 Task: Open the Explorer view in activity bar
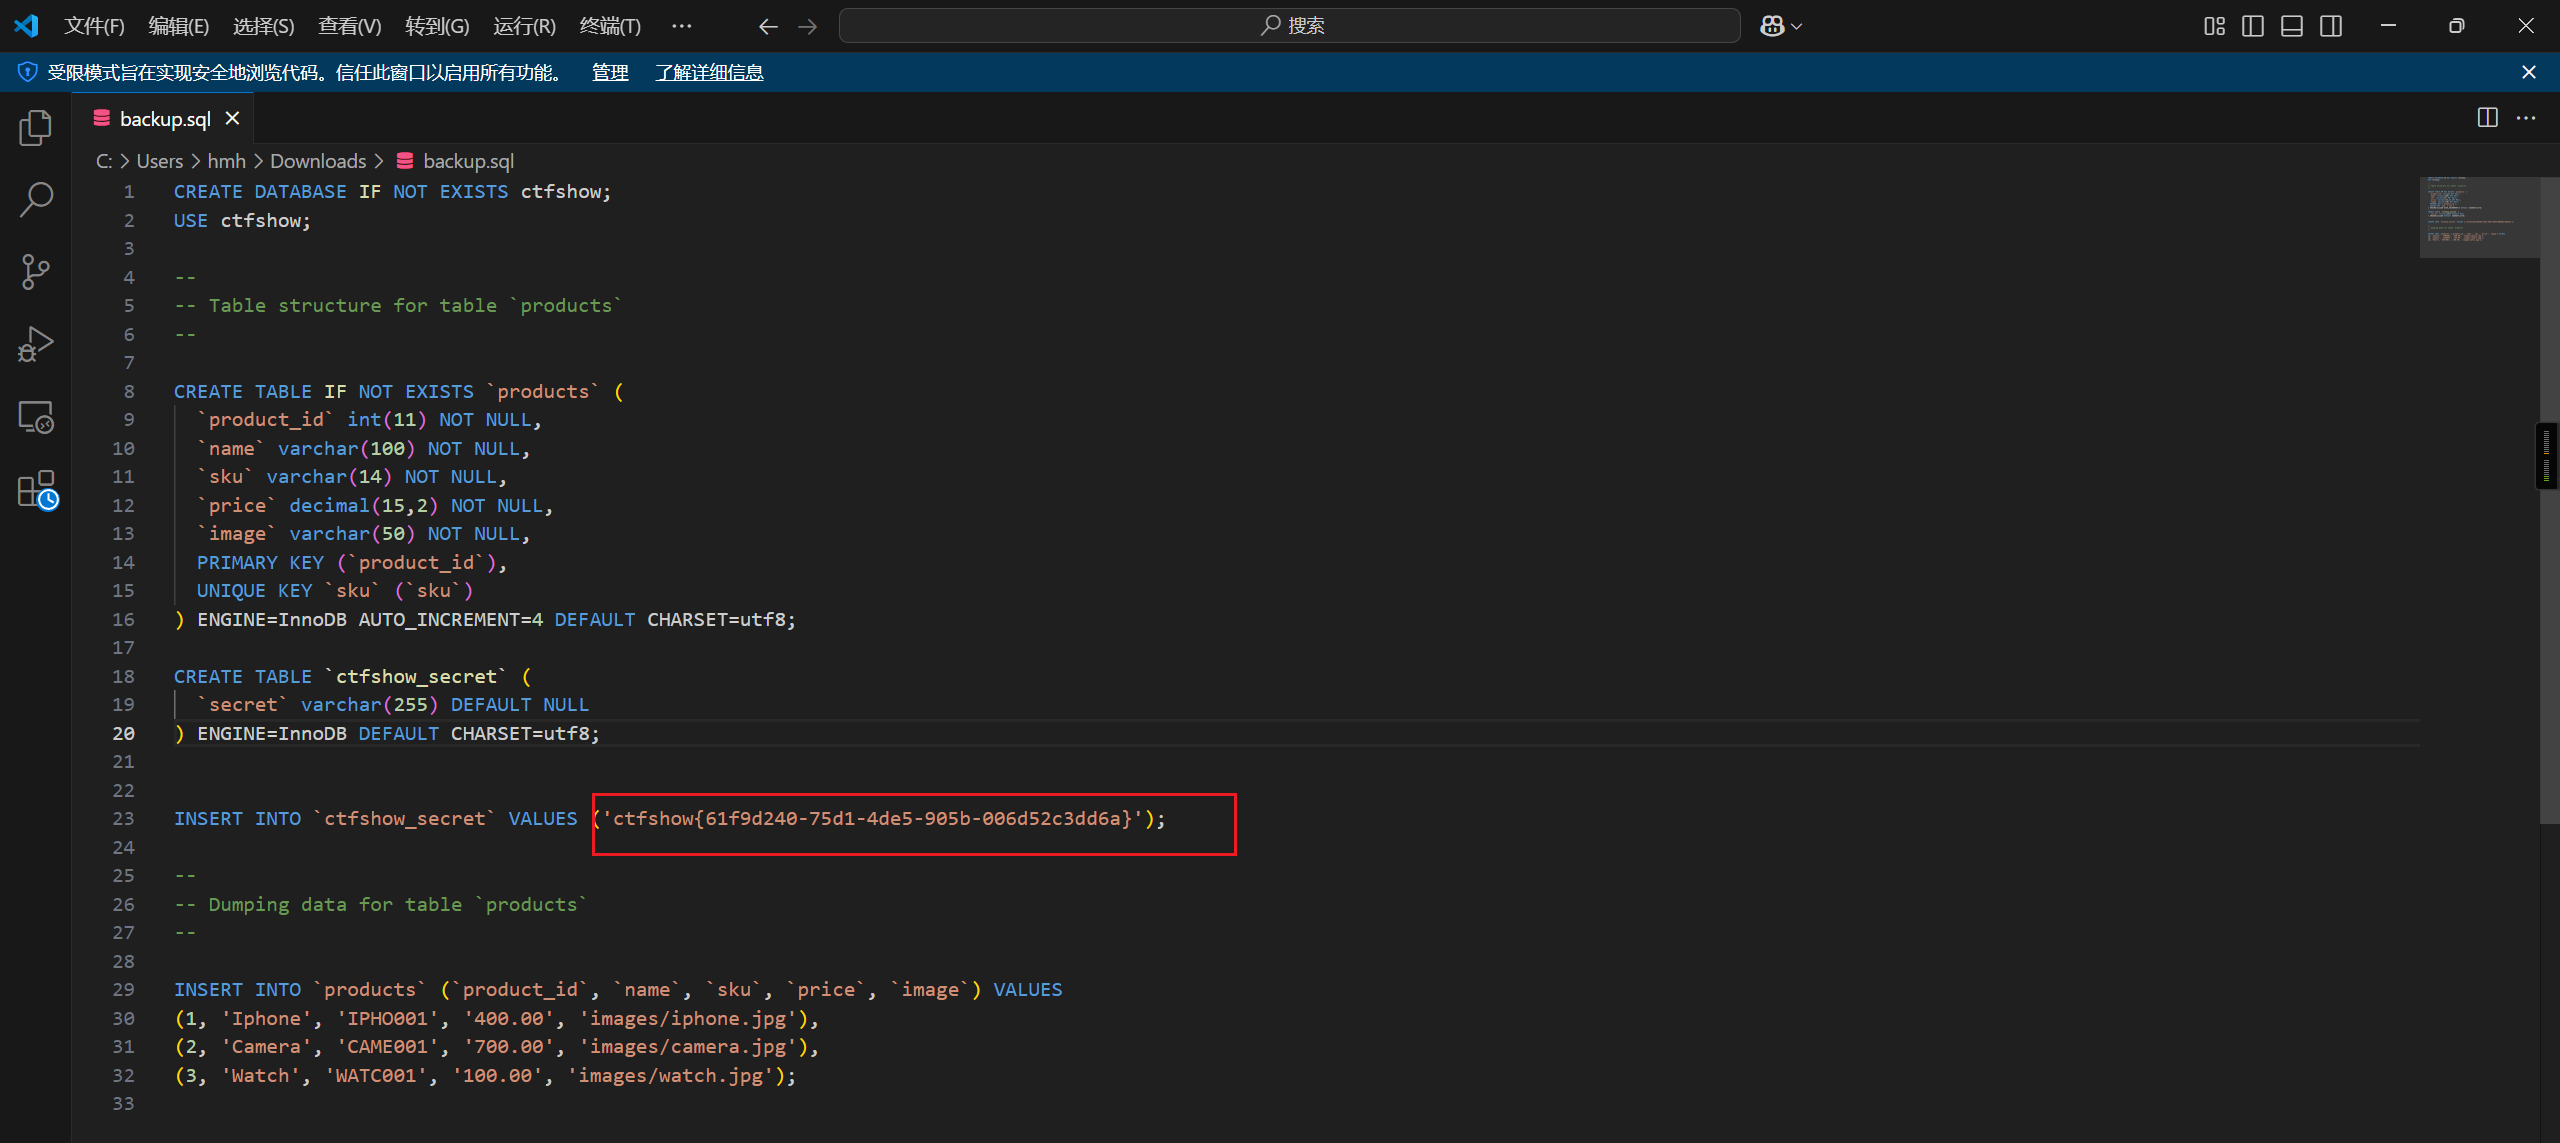(36, 128)
